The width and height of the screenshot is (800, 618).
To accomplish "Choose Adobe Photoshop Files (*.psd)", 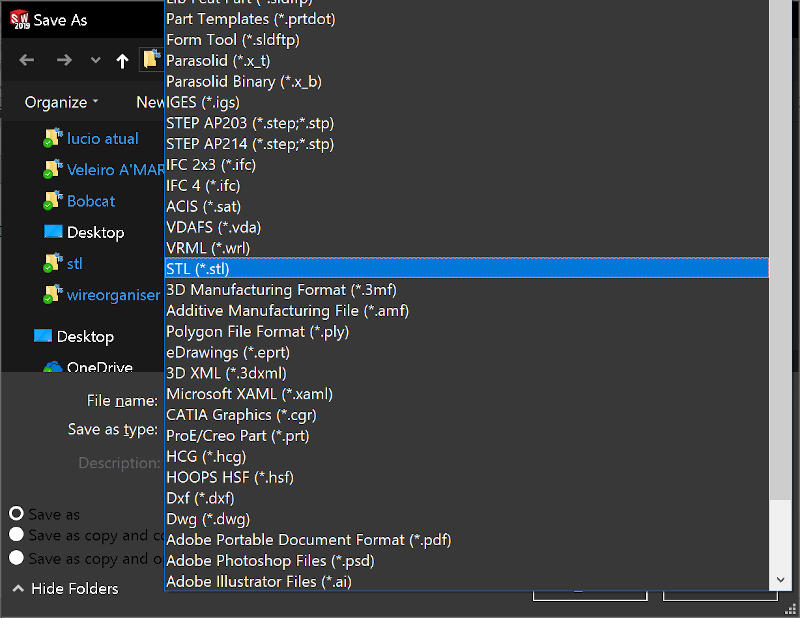I will click(466, 561).
